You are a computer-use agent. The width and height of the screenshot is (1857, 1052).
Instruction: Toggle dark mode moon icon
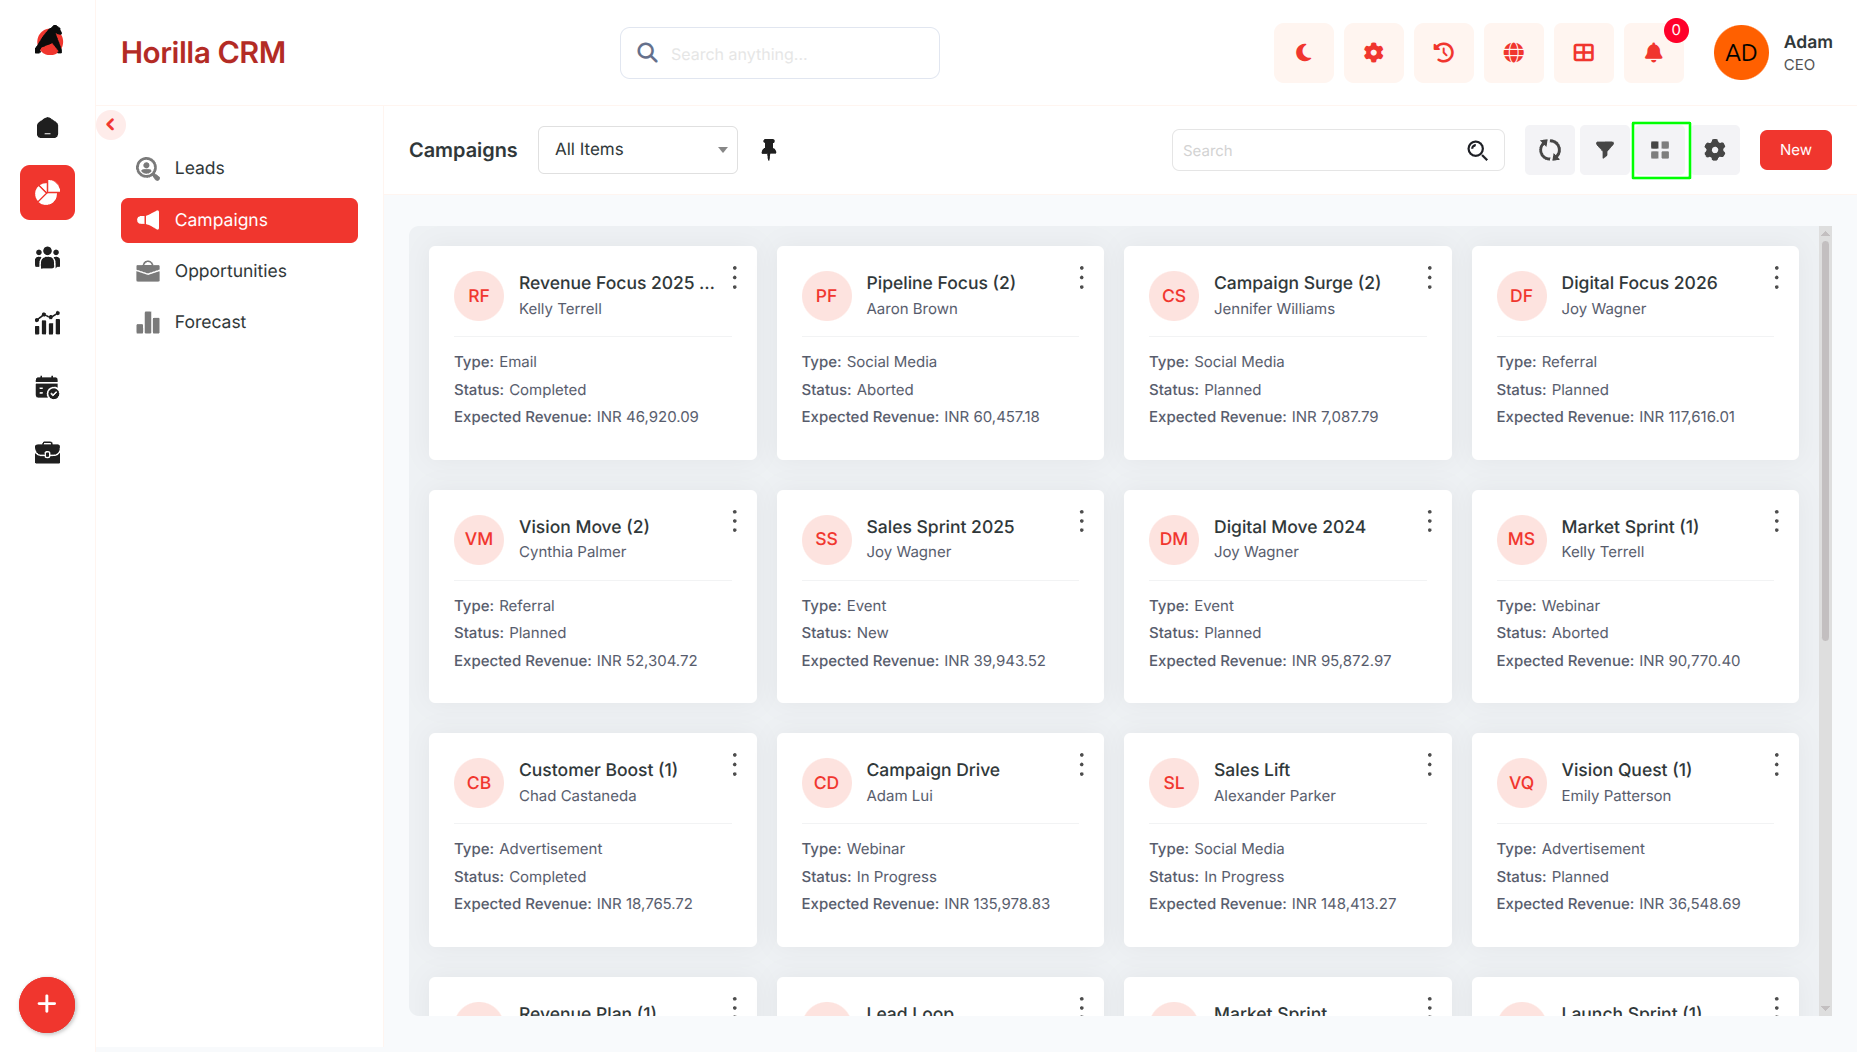pos(1303,53)
